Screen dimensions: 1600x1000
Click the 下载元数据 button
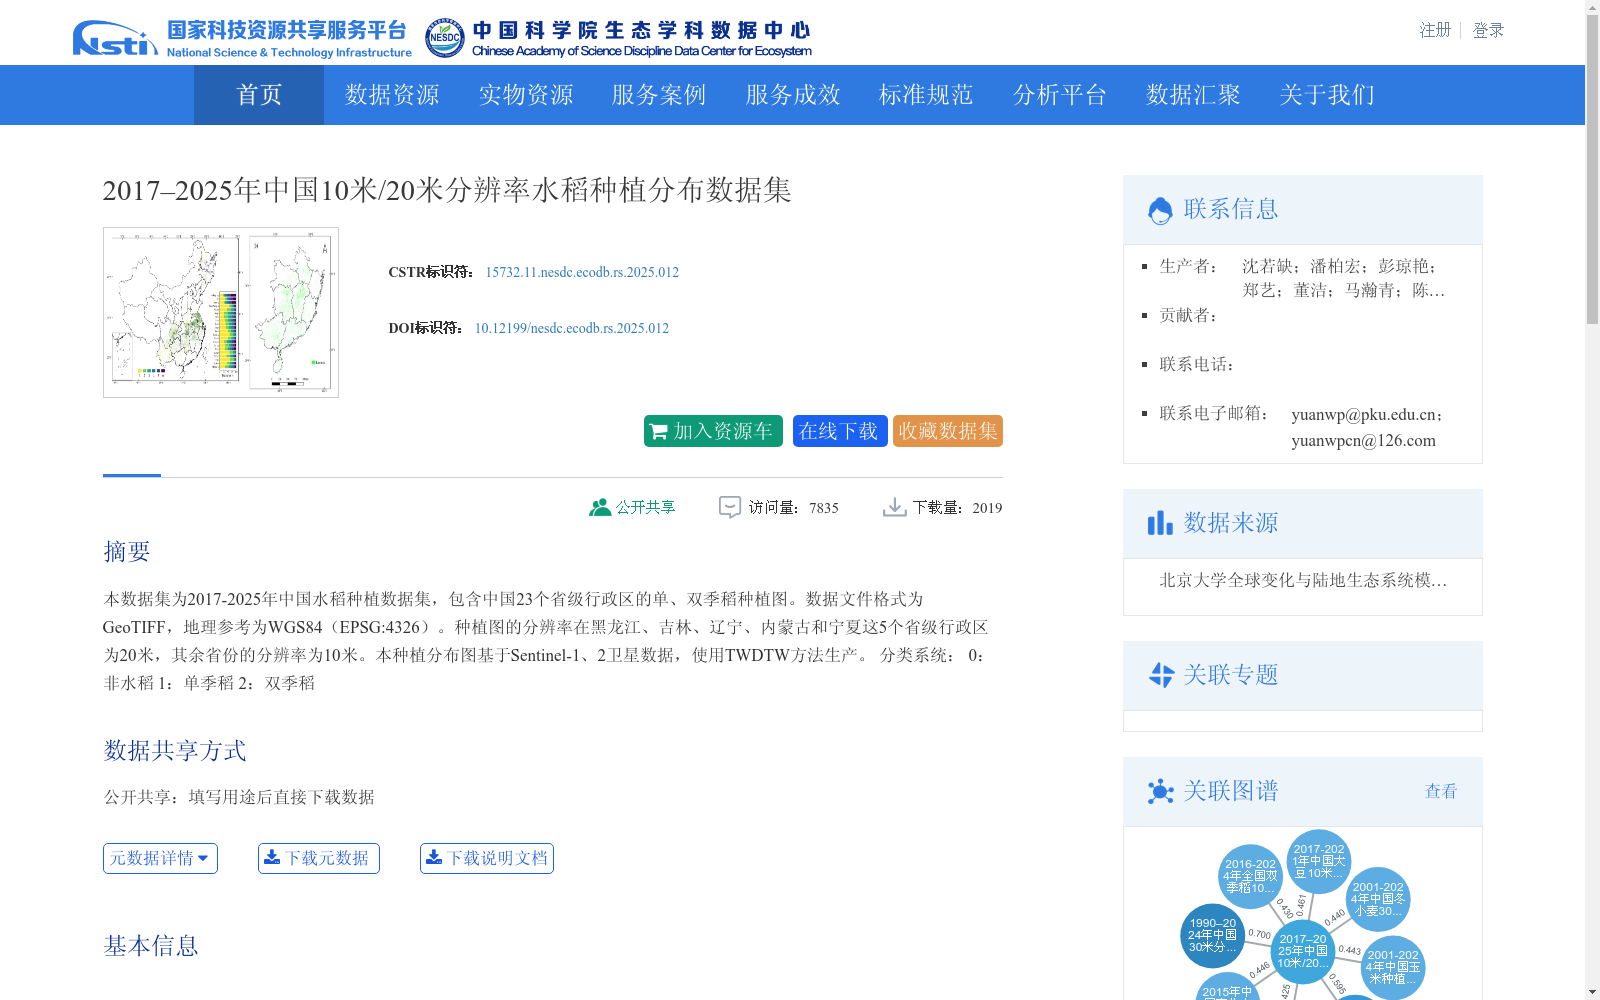319,858
